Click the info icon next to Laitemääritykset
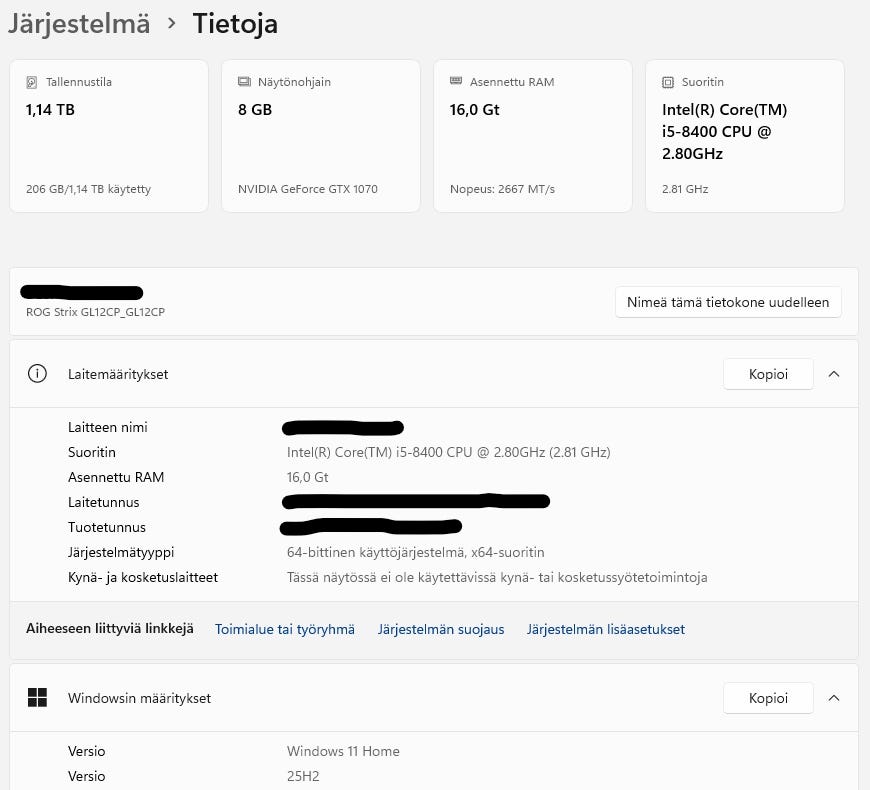Image resolution: width=870 pixels, height=790 pixels. coord(38,374)
